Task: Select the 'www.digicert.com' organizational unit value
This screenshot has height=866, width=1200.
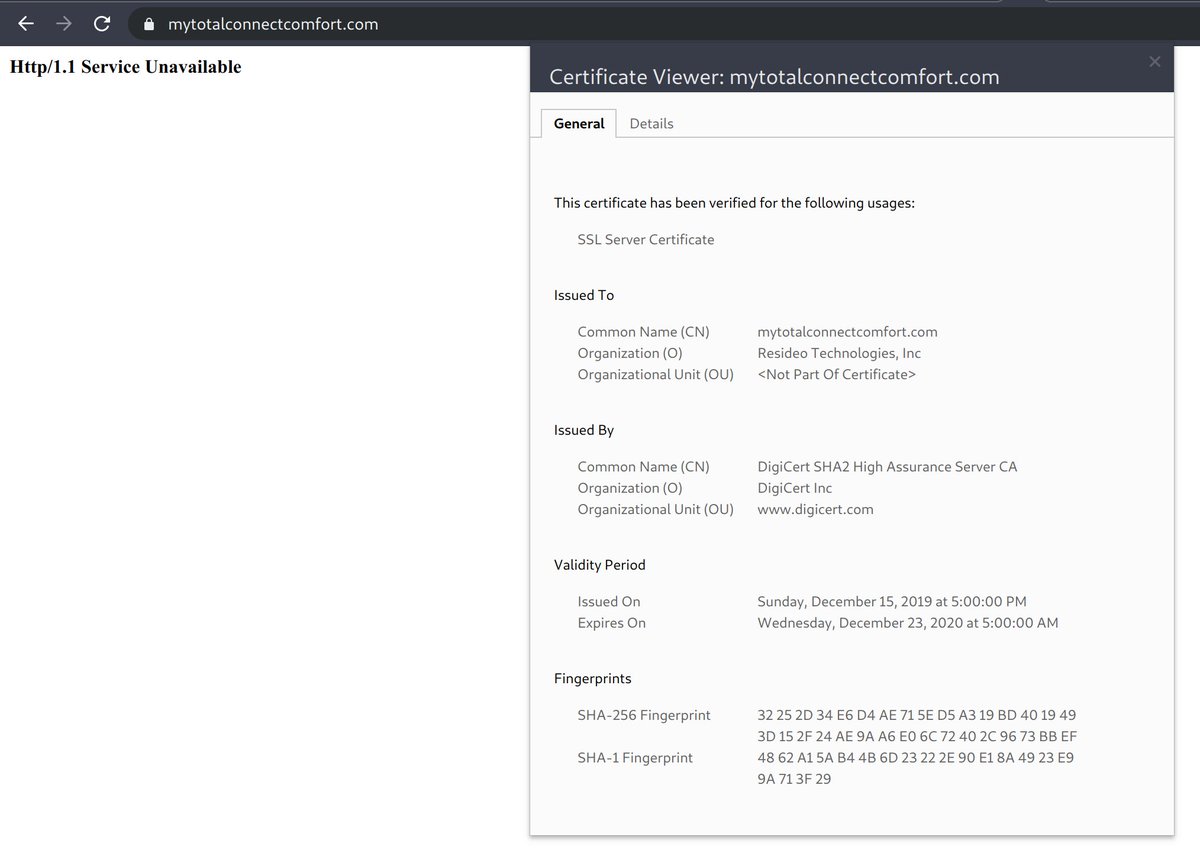Action: (816, 510)
